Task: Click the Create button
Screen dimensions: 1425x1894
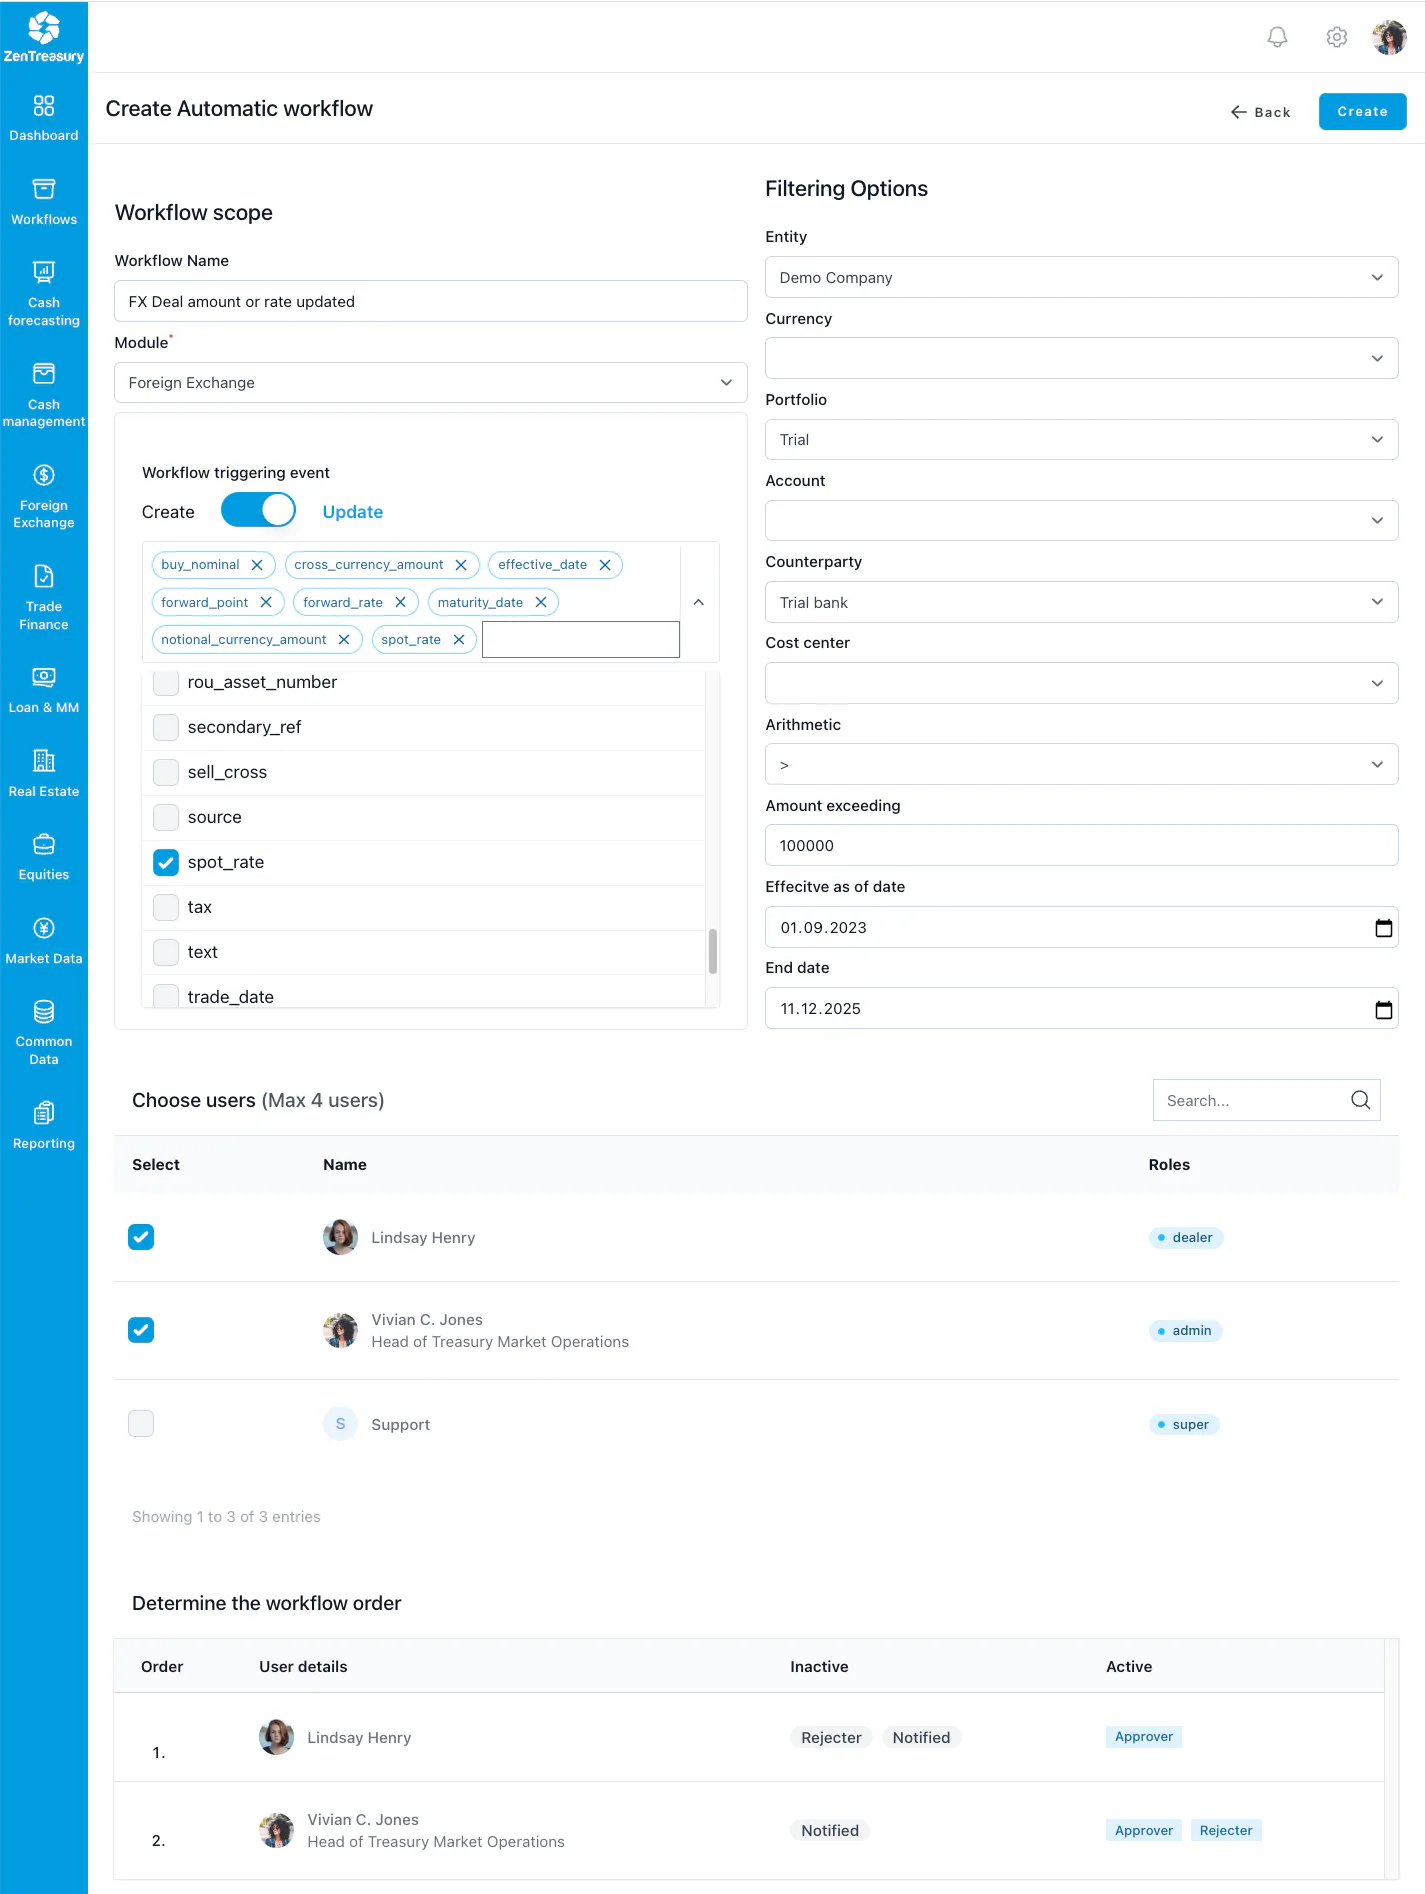Action: tap(1362, 111)
